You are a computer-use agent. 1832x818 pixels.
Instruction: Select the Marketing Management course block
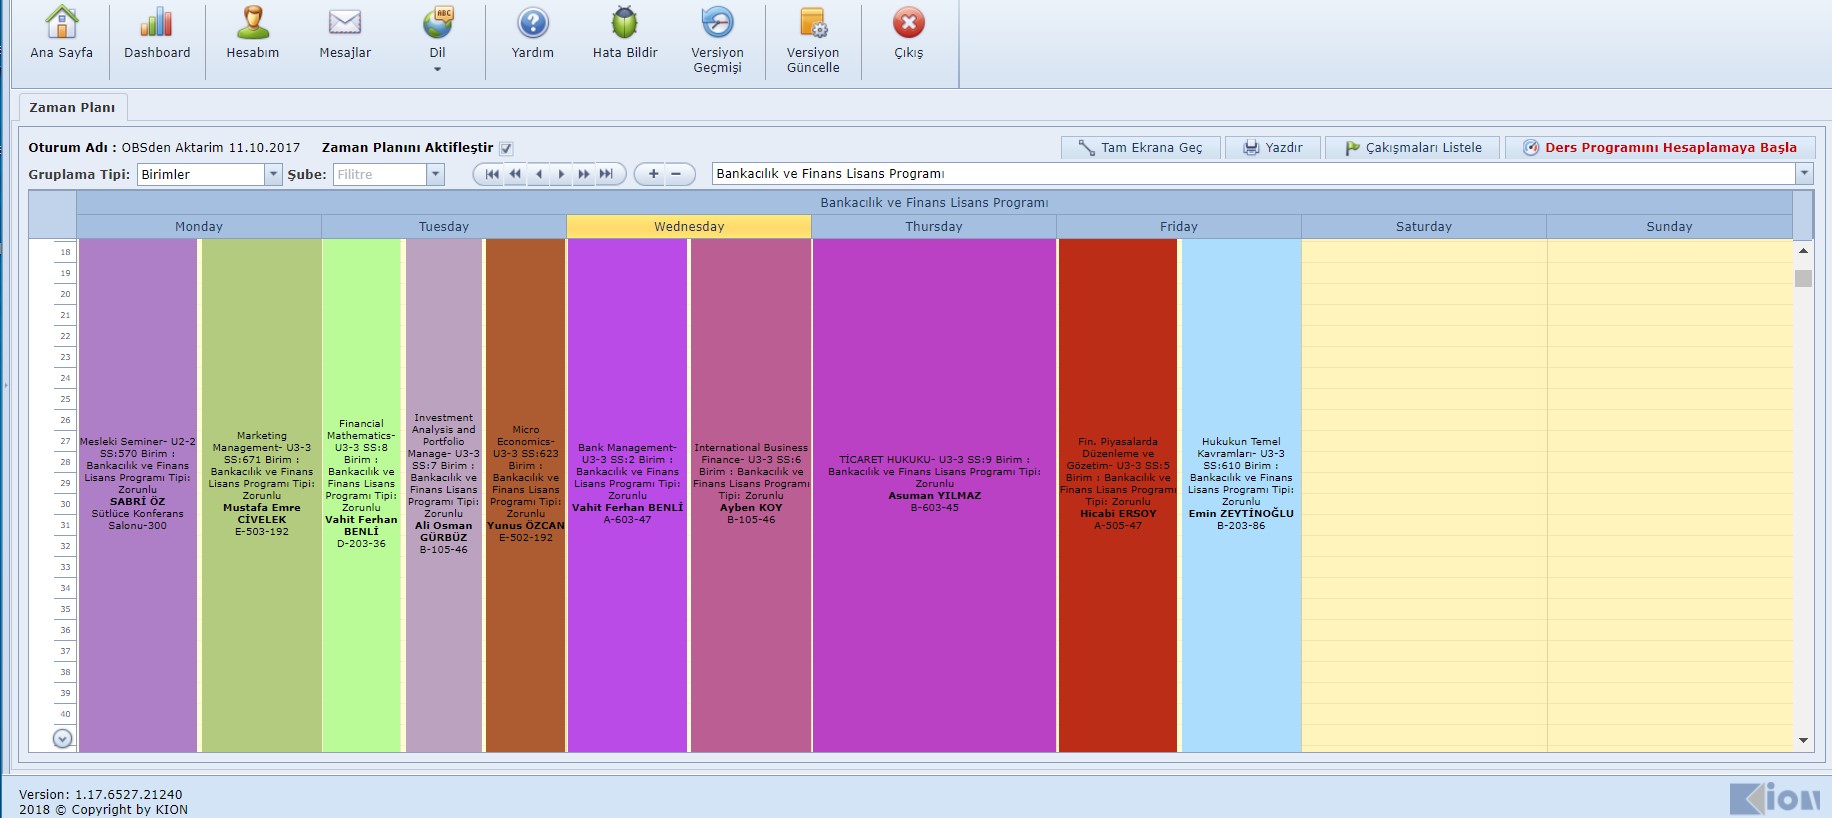[261, 495]
